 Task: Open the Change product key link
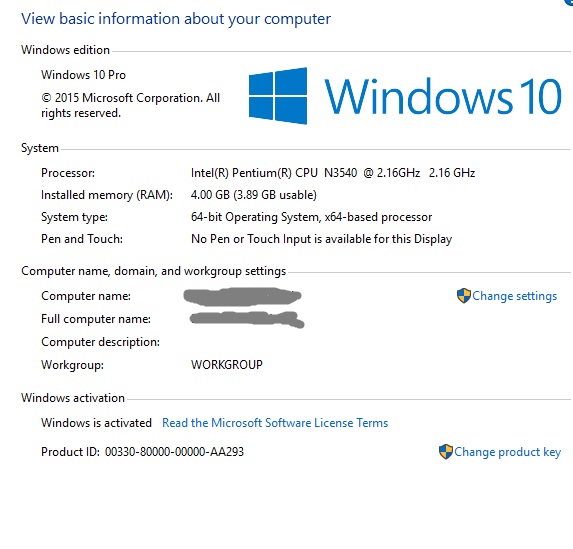point(507,452)
